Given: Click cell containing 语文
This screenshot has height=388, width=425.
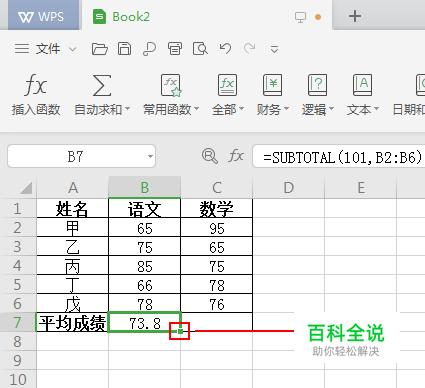Looking at the screenshot, I should point(145,209).
